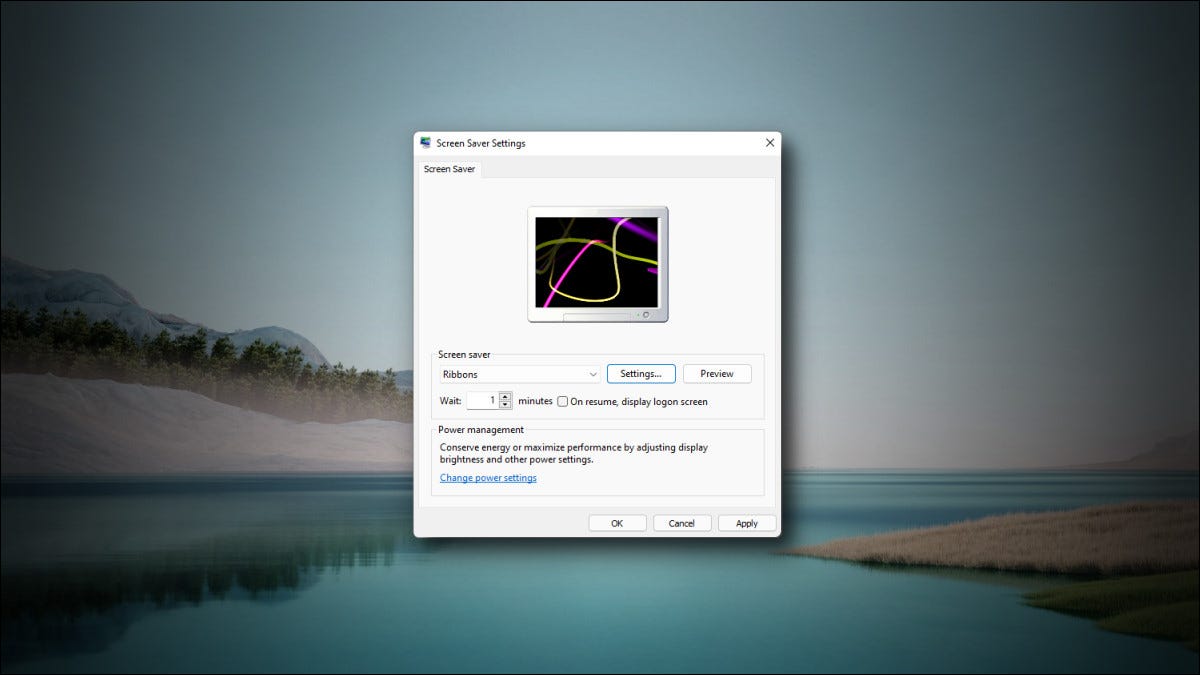Click the "On resume, display logon screen" label text

[639, 401]
